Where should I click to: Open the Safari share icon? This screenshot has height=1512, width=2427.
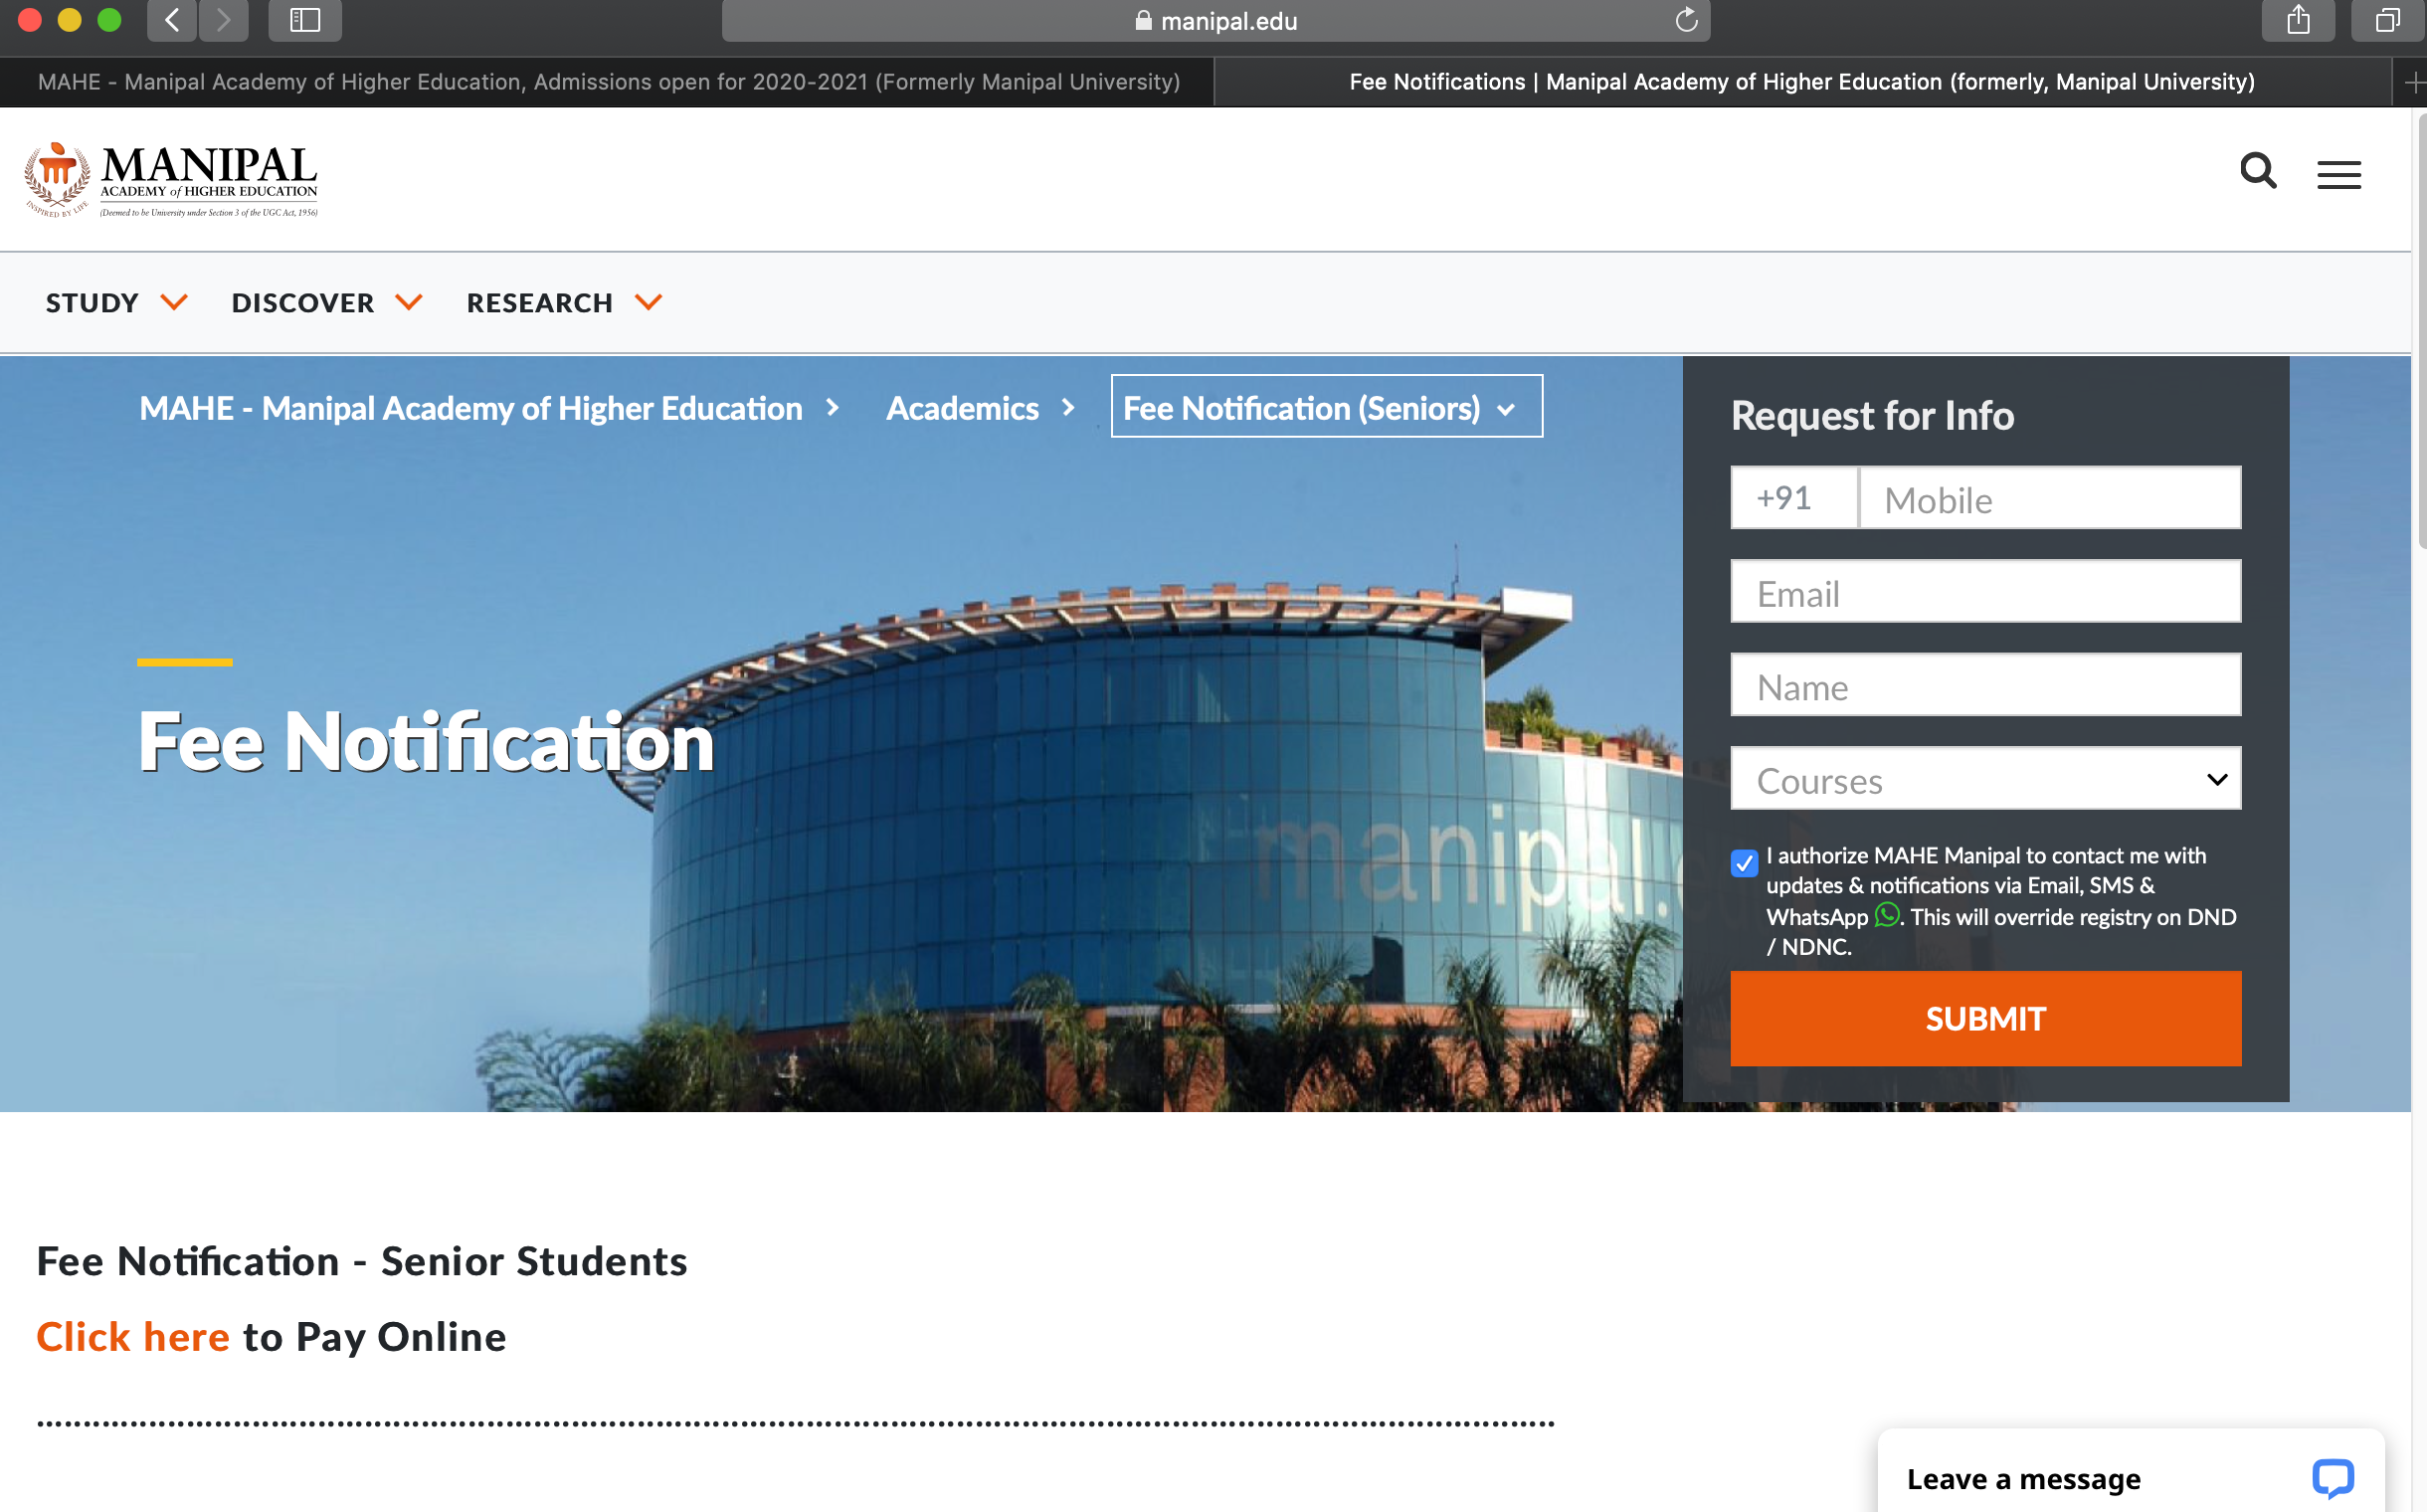click(2297, 20)
